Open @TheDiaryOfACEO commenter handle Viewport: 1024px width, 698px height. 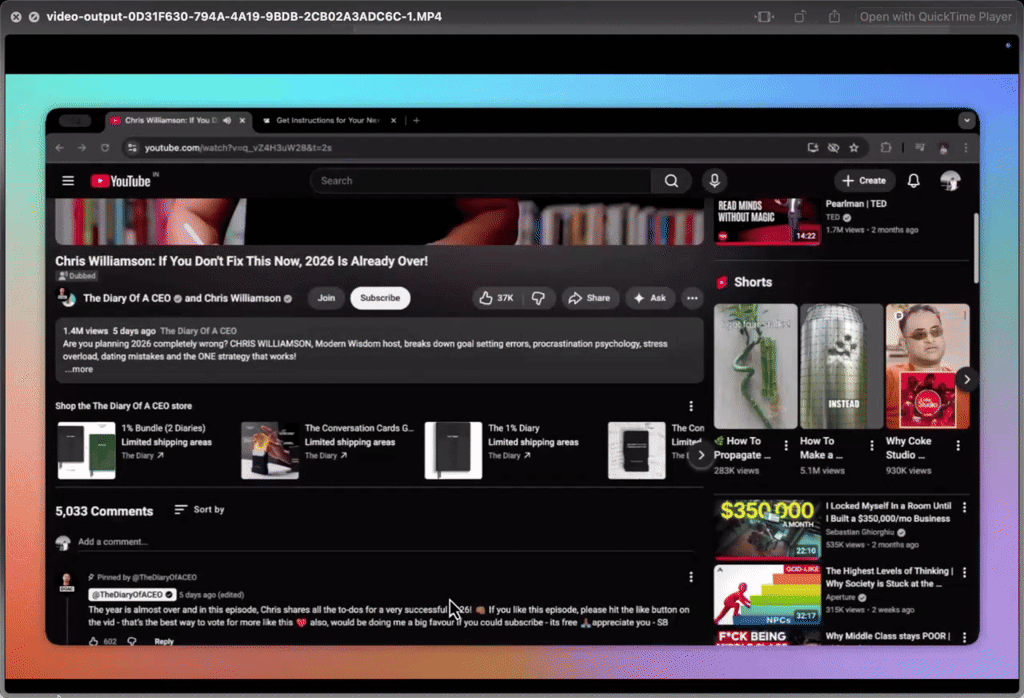pos(132,595)
